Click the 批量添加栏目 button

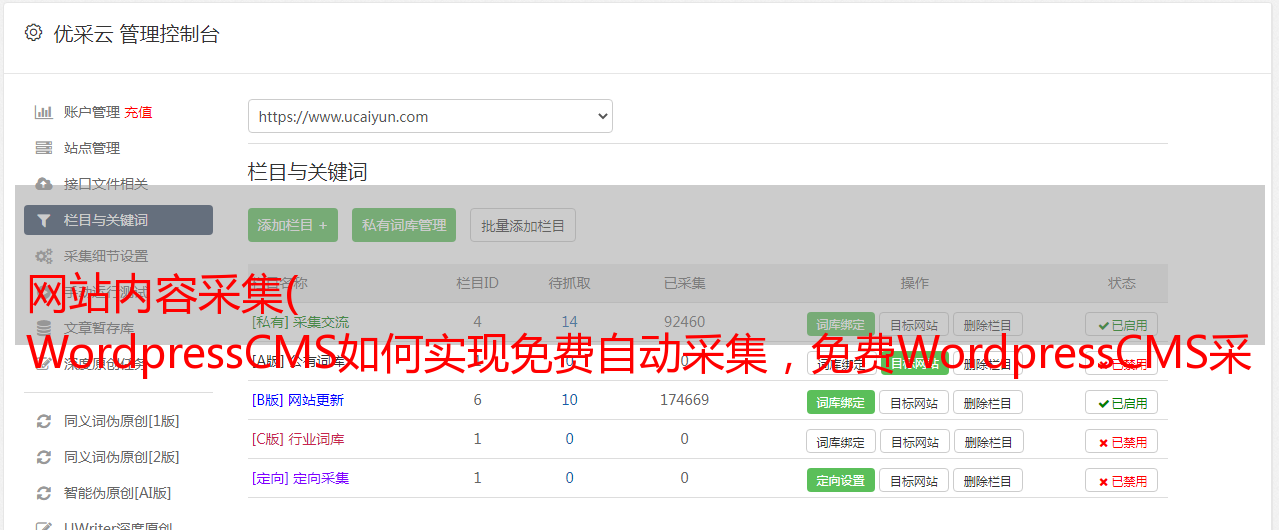click(523, 225)
